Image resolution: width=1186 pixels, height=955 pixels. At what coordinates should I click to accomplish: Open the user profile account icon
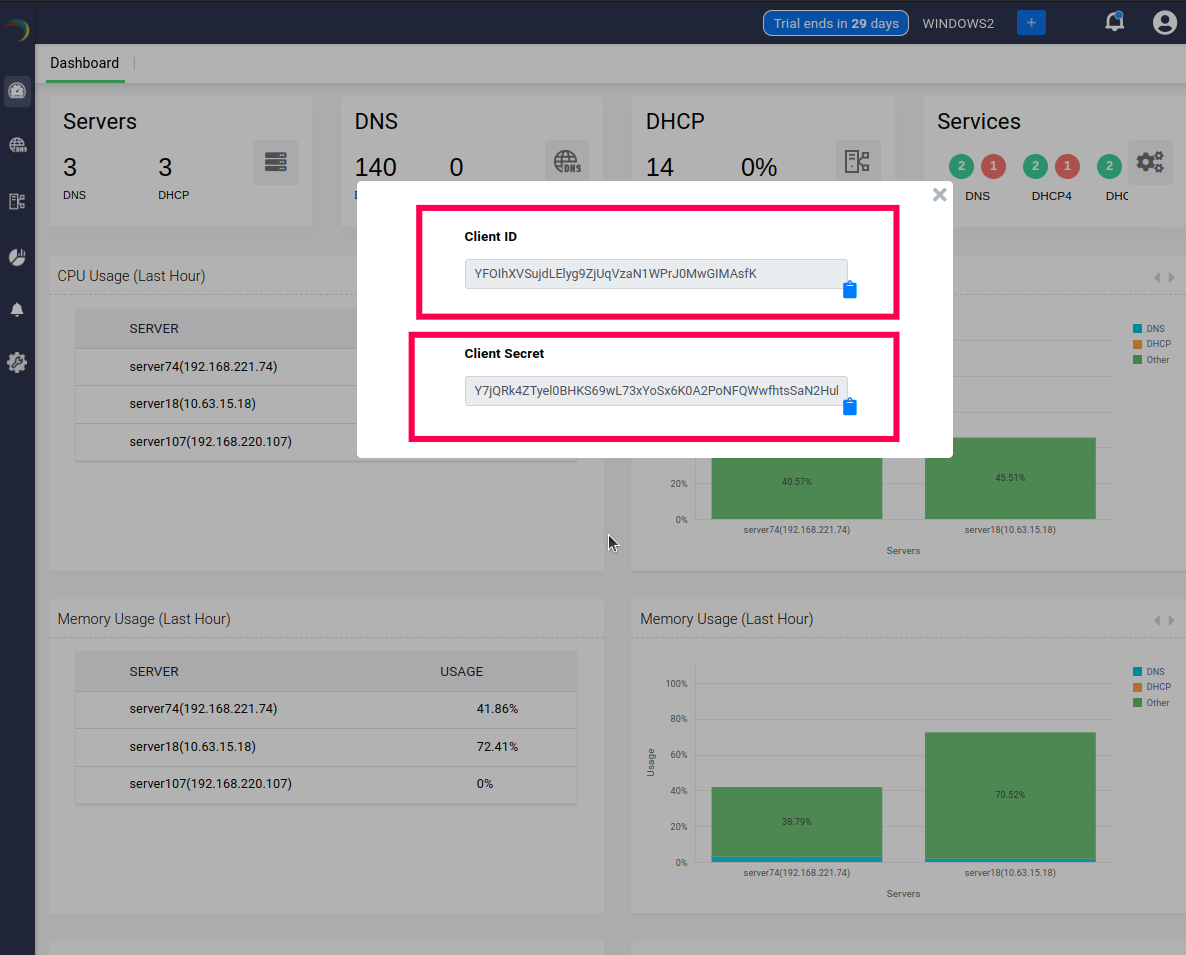1164,23
